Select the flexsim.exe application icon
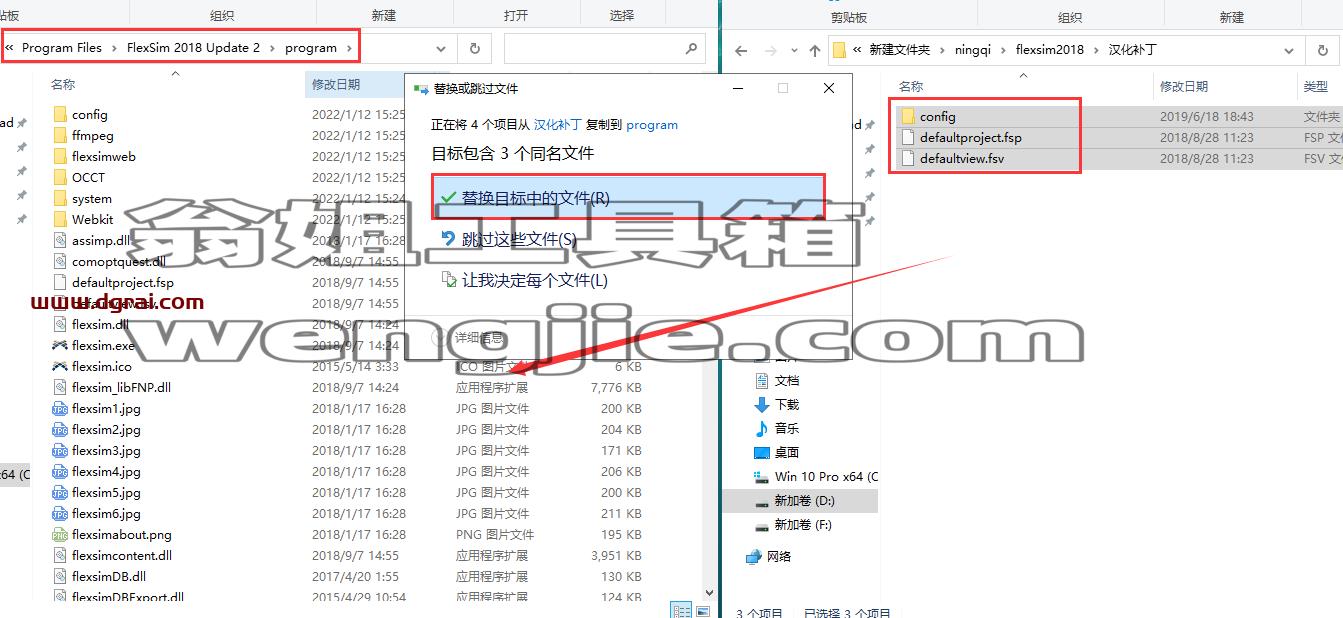This screenshot has height=618, width=1343. [x=59, y=345]
